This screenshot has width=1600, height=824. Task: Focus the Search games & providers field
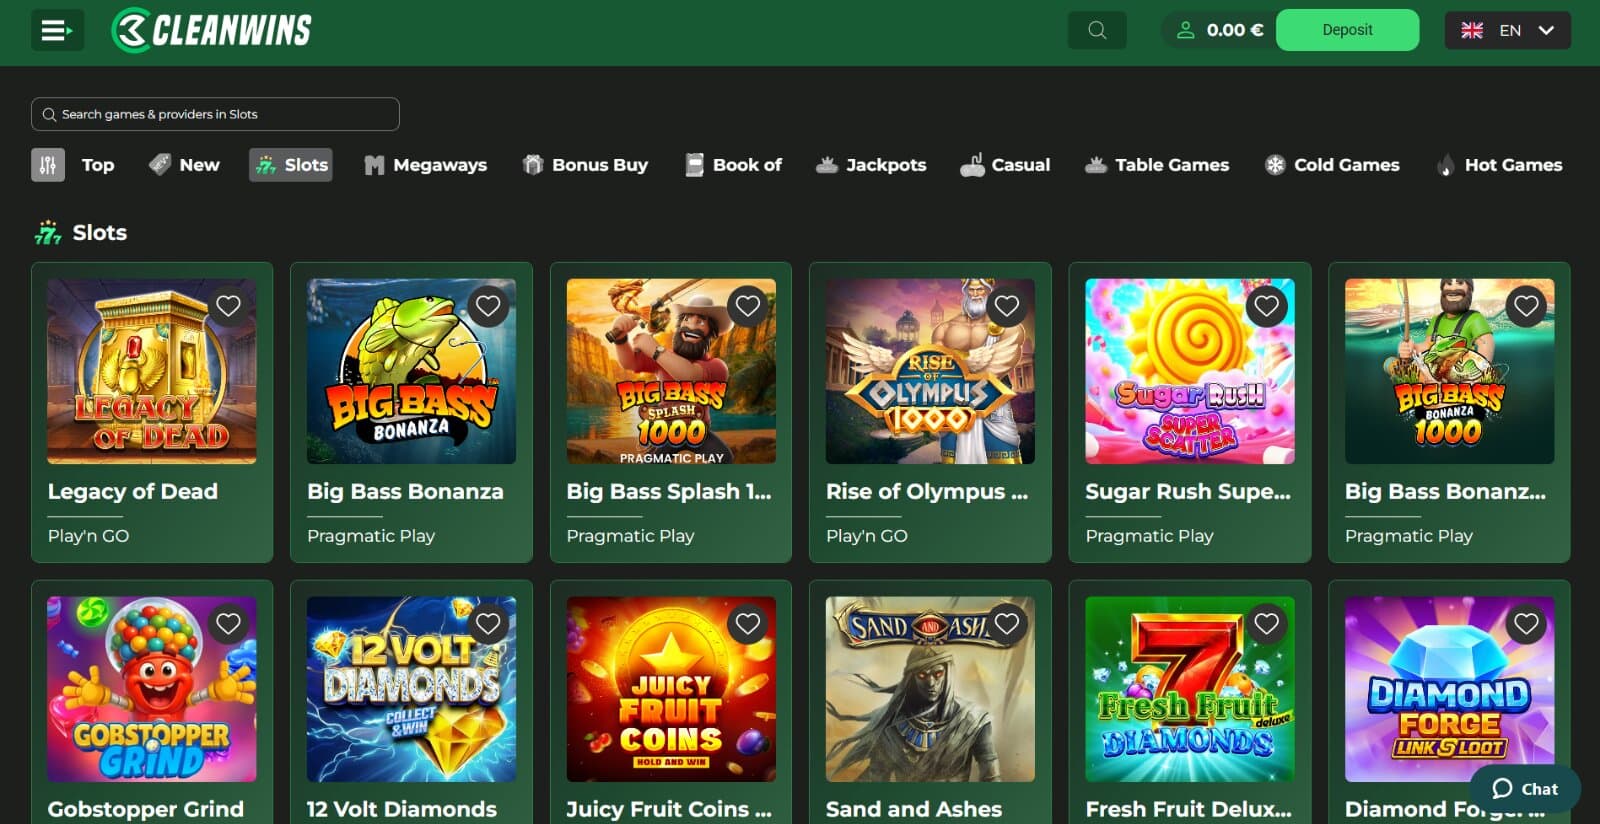tap(215, 114)
